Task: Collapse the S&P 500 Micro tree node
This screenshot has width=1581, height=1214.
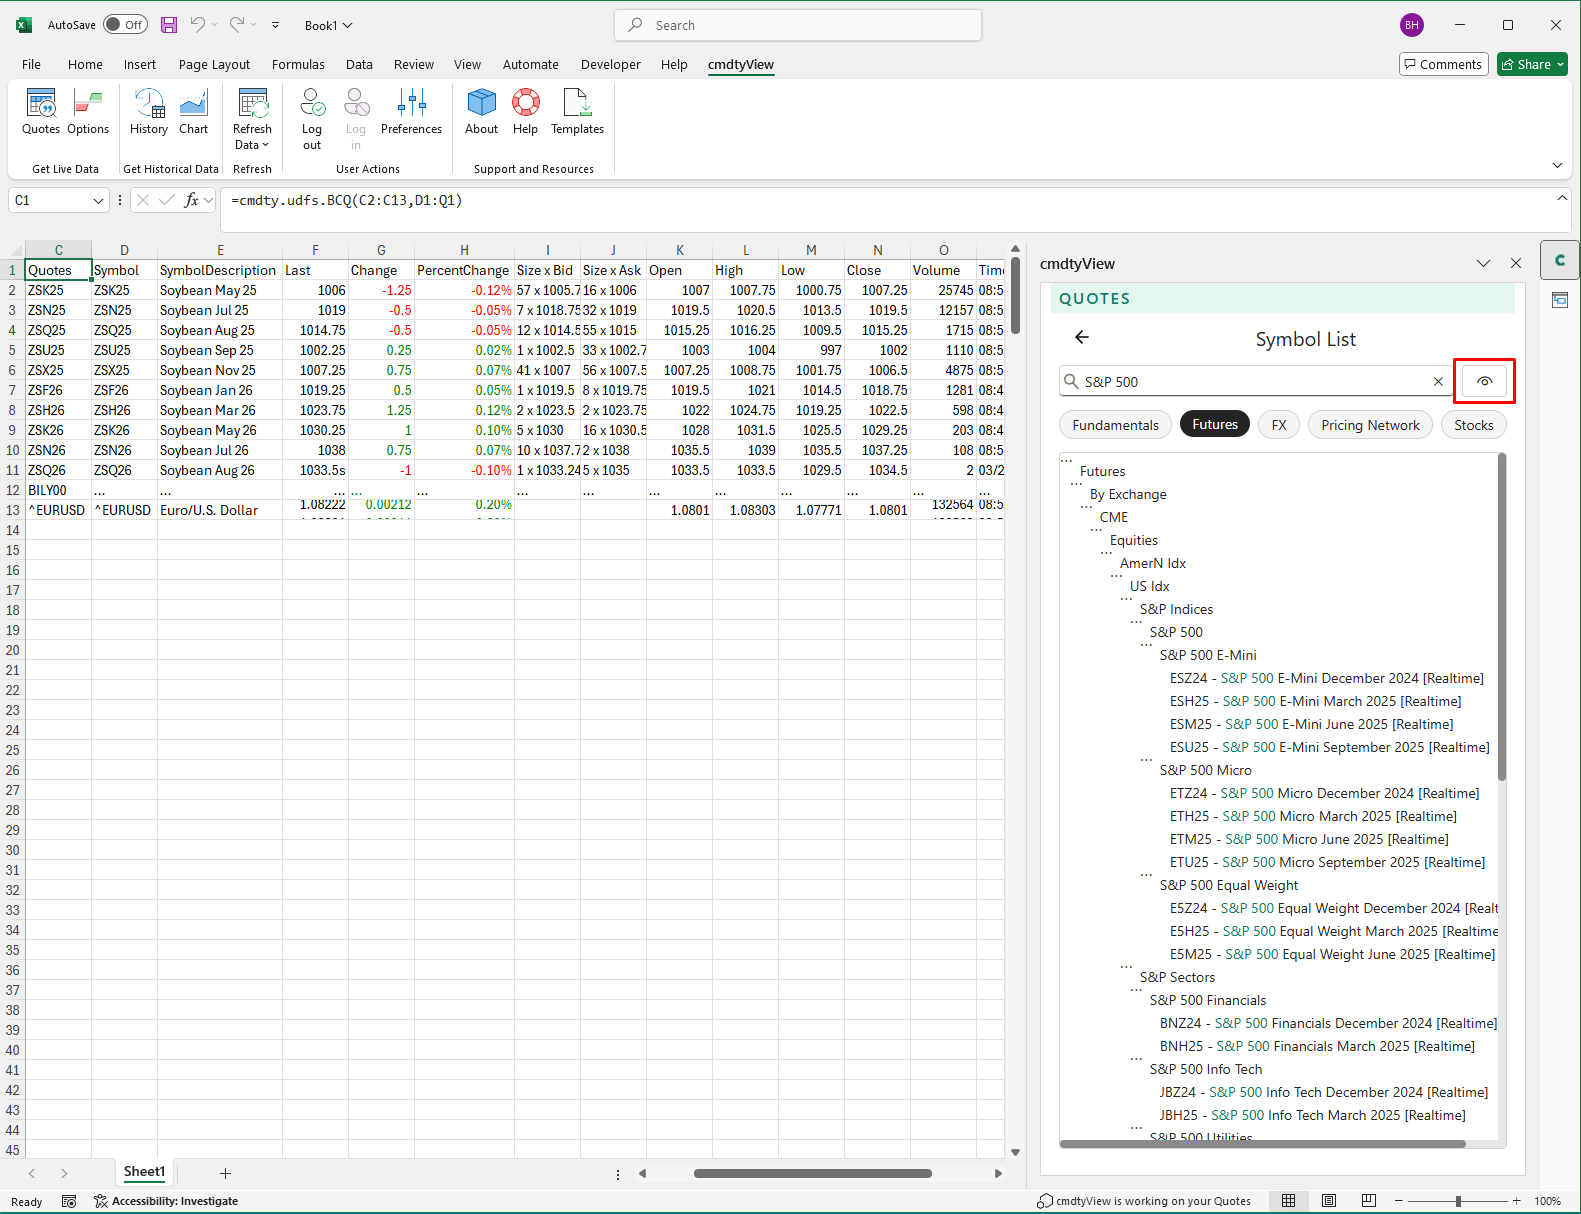Action: [x=1146, y=759]
